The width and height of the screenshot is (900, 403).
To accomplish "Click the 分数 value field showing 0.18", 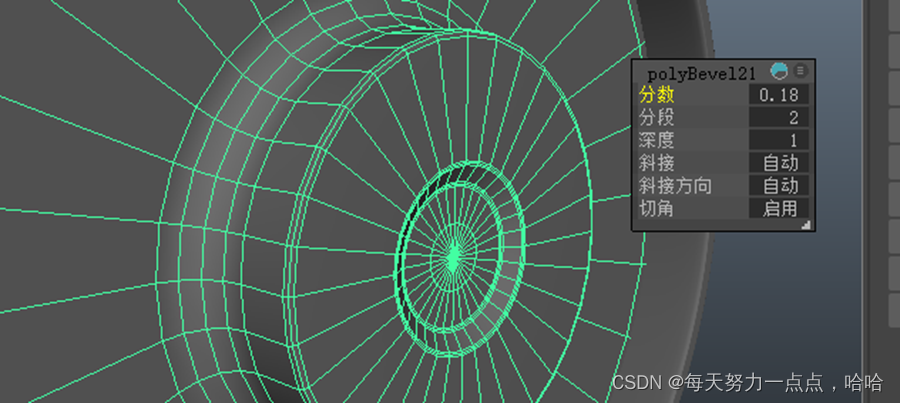I will [x=779, y=94].
